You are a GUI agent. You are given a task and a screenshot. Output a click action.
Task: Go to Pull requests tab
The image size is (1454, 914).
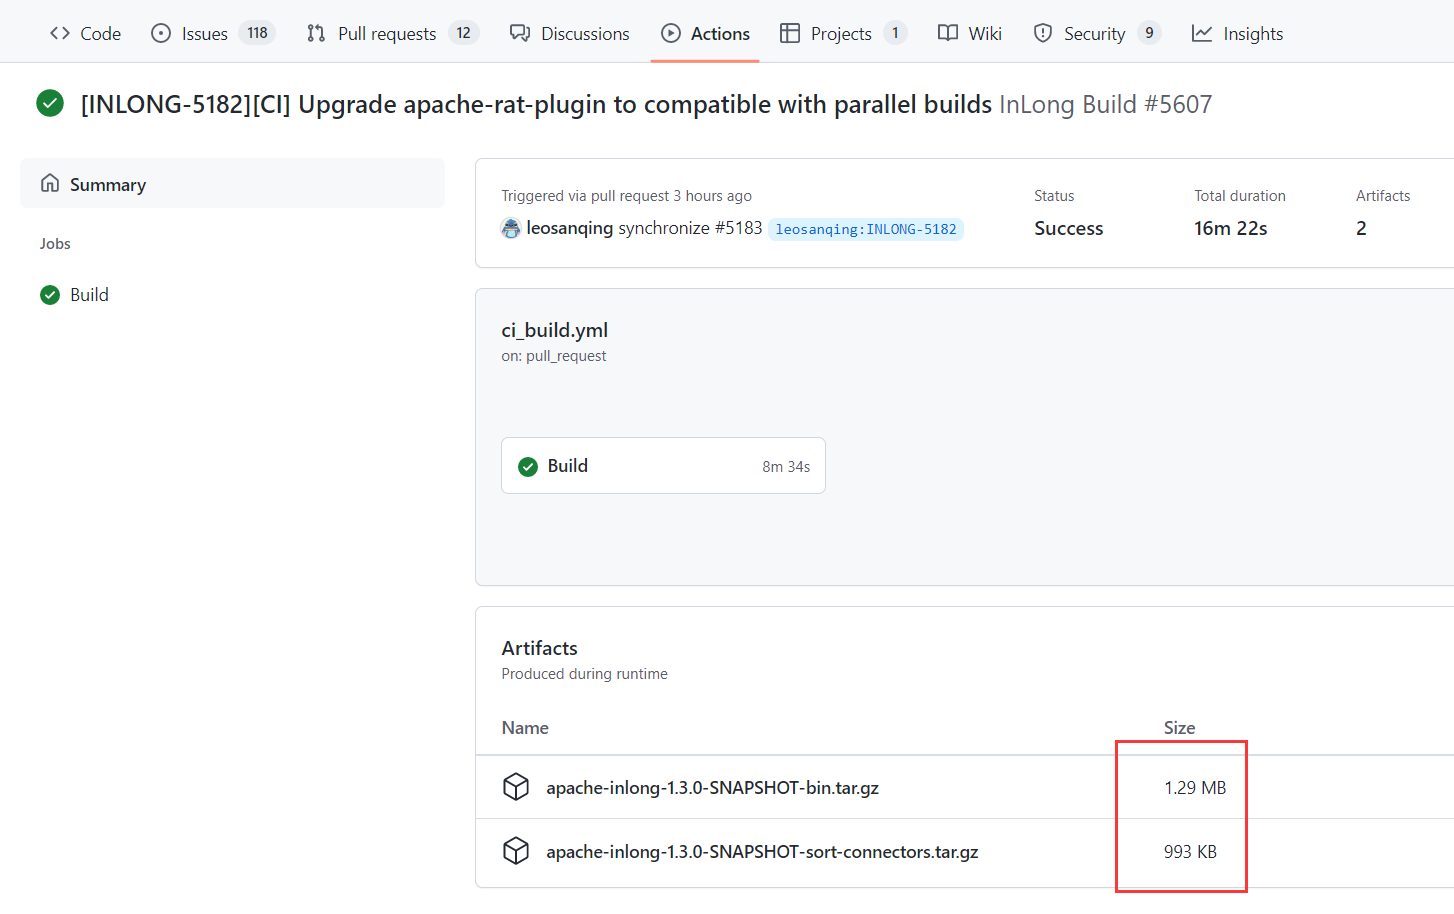click(392, 33)
